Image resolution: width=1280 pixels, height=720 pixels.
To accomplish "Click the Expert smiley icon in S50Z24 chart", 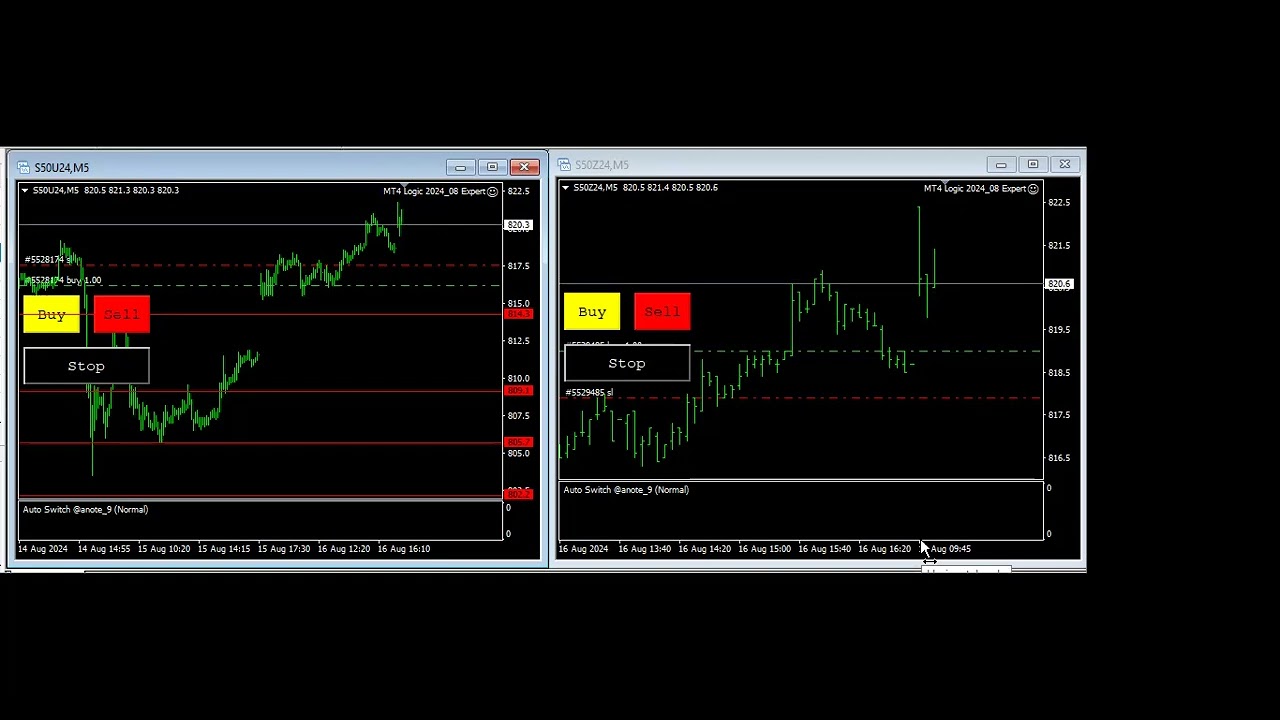I will 1033,188.
